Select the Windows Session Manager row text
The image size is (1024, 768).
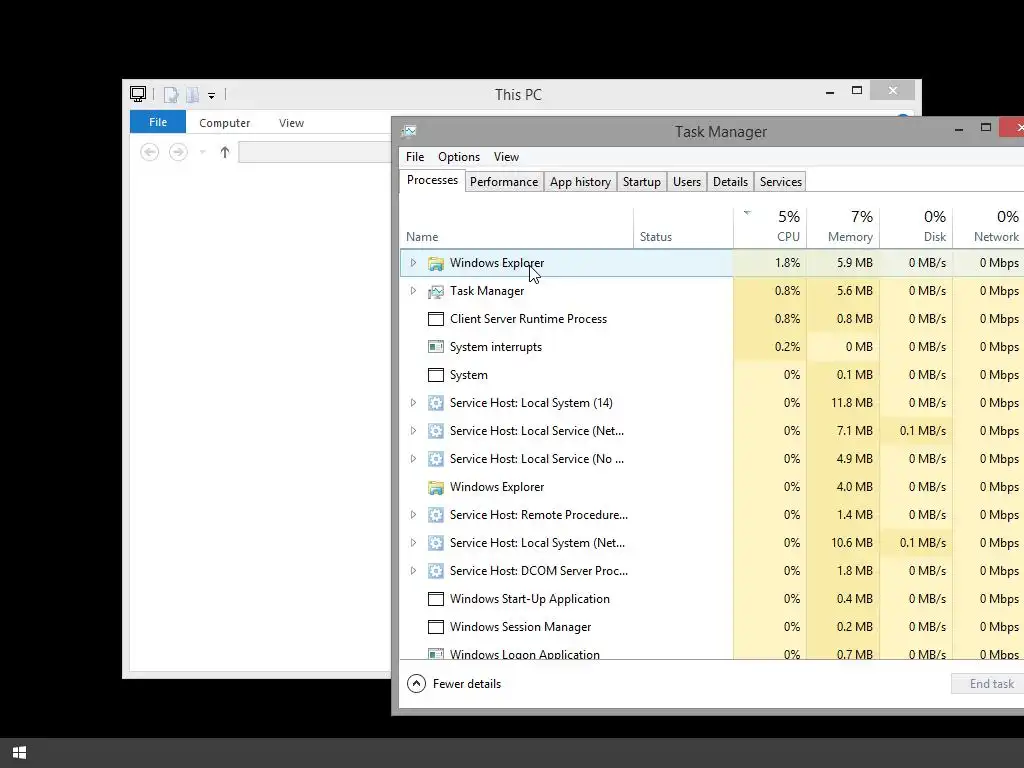[x=520, y=627]
